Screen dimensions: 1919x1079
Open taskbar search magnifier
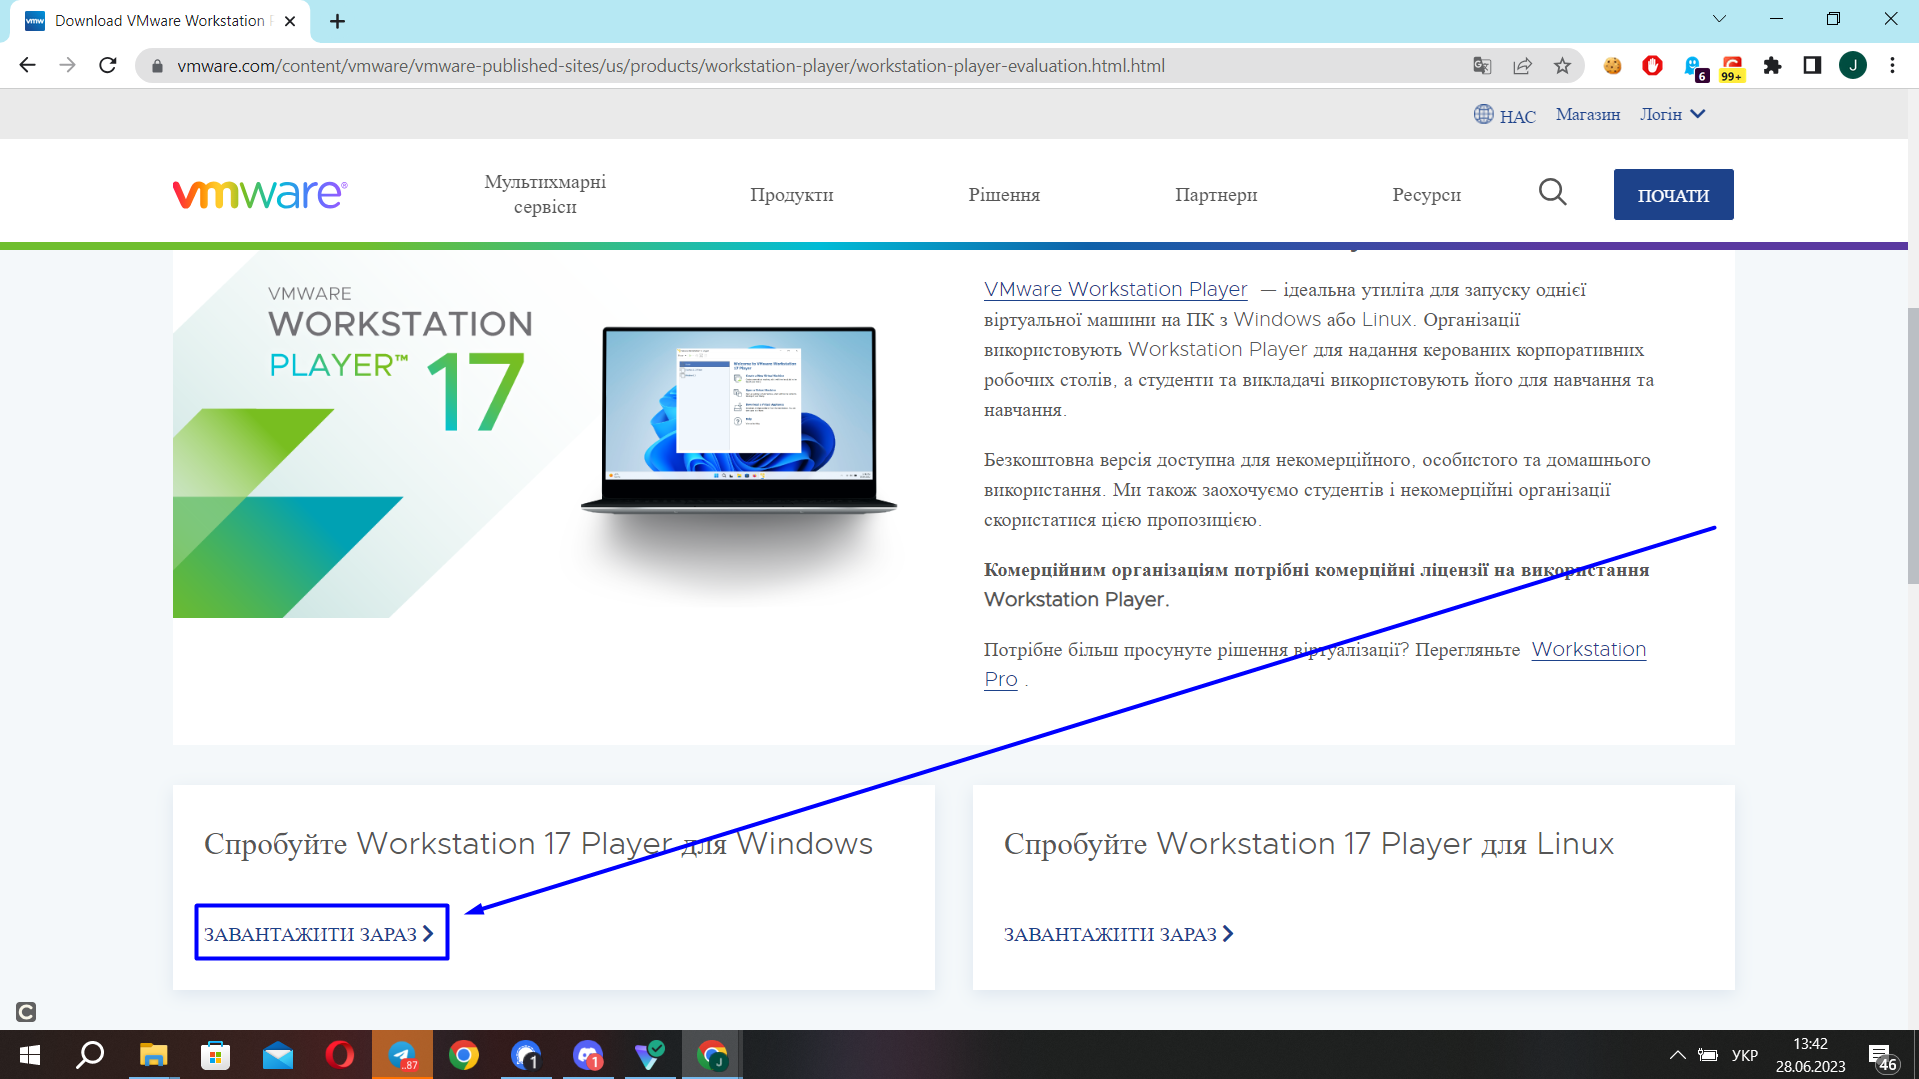click(x=91, y=1055)
